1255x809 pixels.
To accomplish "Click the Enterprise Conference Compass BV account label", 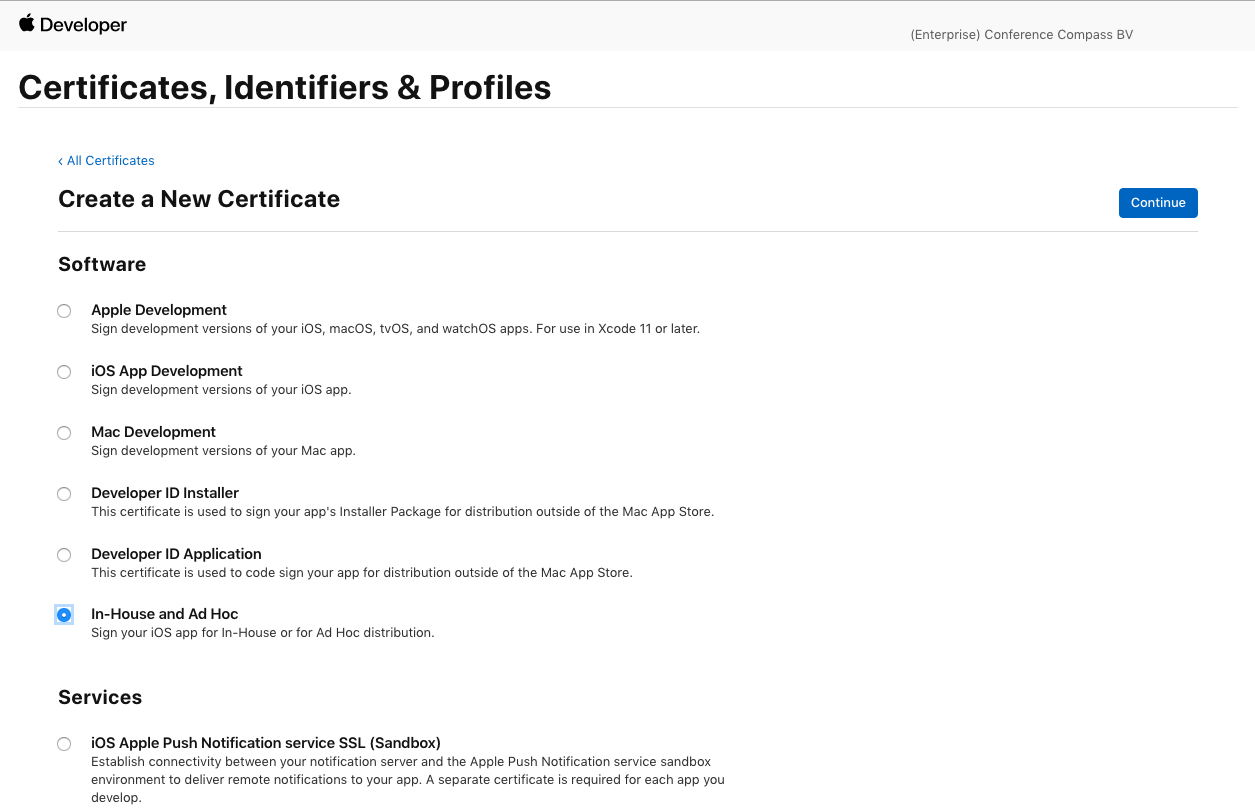I will tap(1021, 34).
